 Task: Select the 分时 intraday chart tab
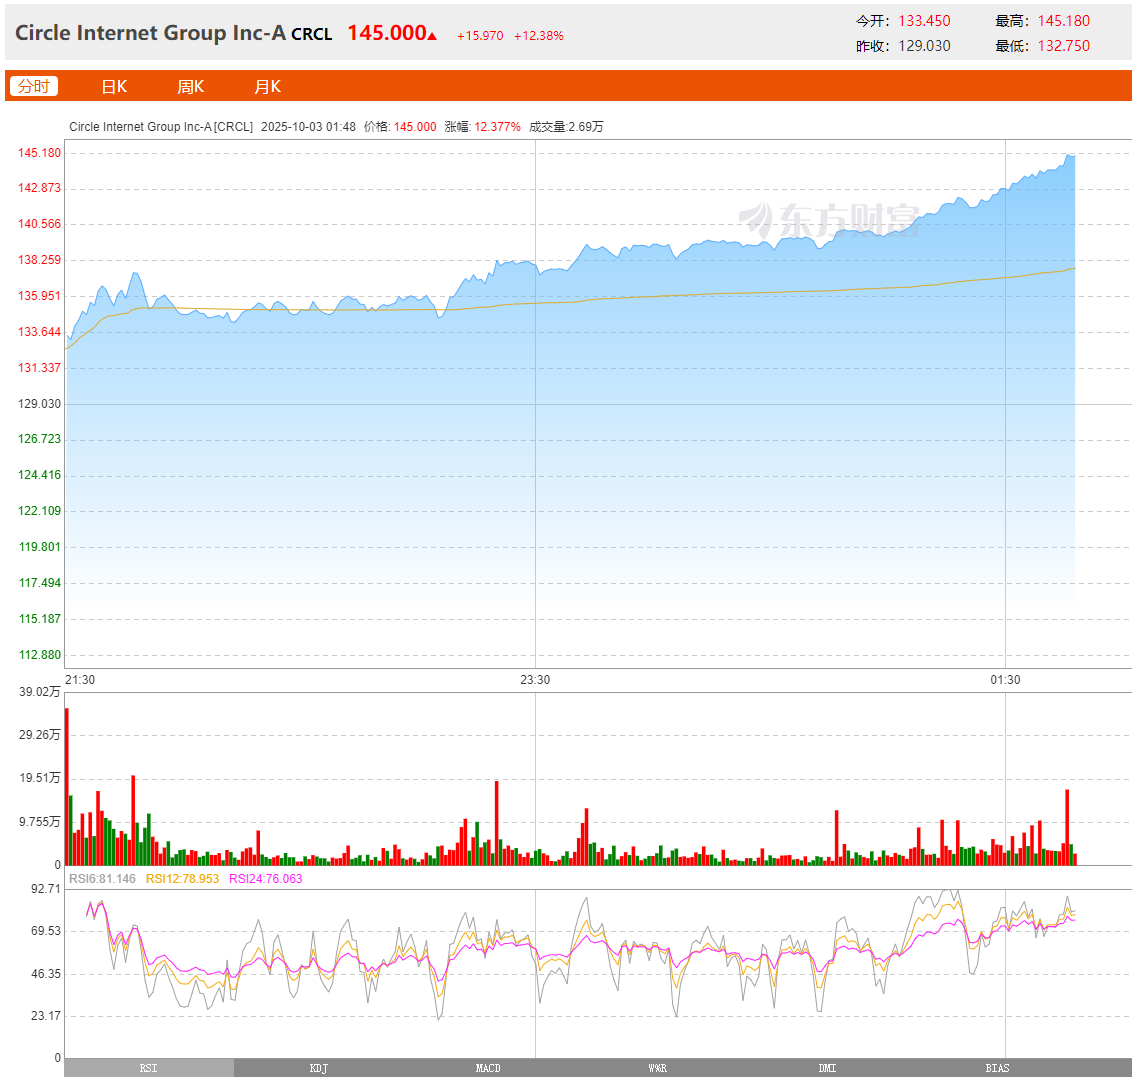[x=33, y=87]
